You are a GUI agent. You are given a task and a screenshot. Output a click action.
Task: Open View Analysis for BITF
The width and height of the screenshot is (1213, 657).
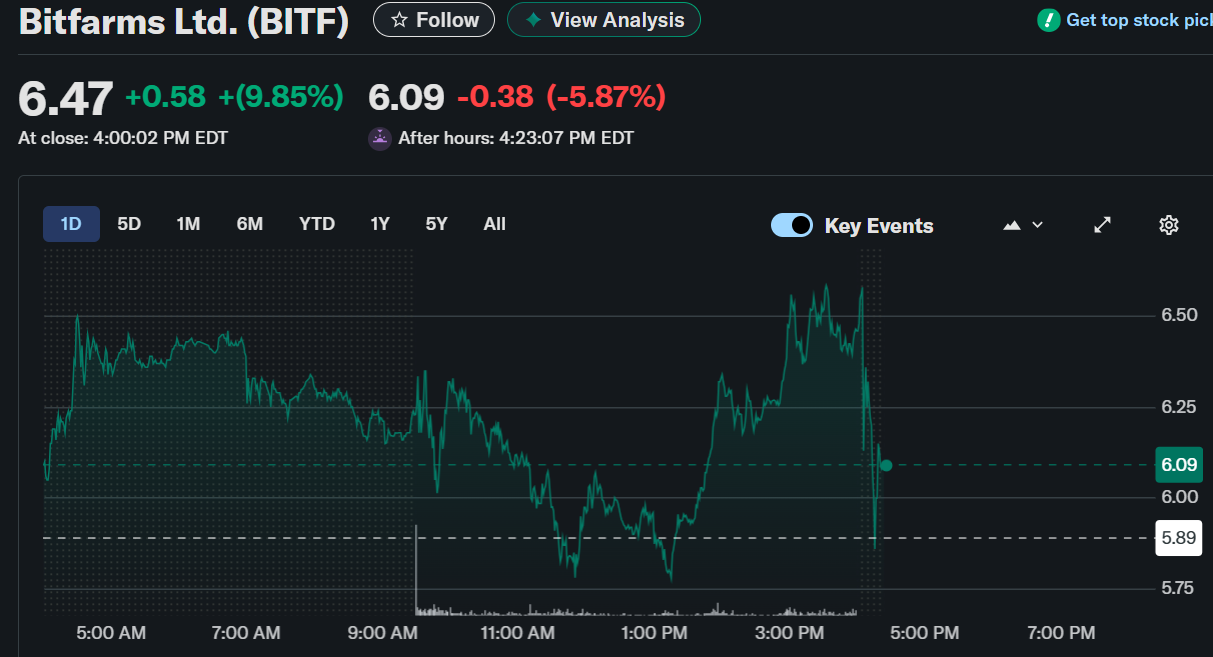click(x=603, y=20)
